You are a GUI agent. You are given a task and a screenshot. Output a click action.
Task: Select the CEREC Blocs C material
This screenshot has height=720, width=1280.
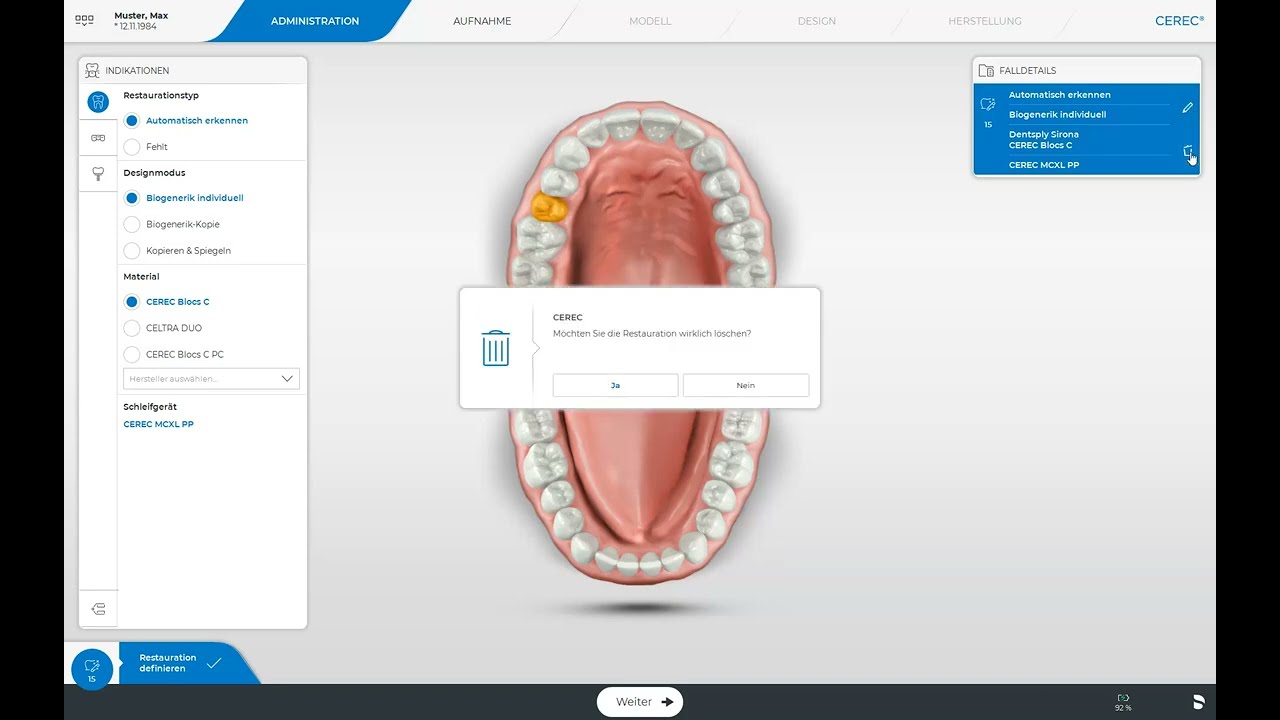tap(132, 302)
